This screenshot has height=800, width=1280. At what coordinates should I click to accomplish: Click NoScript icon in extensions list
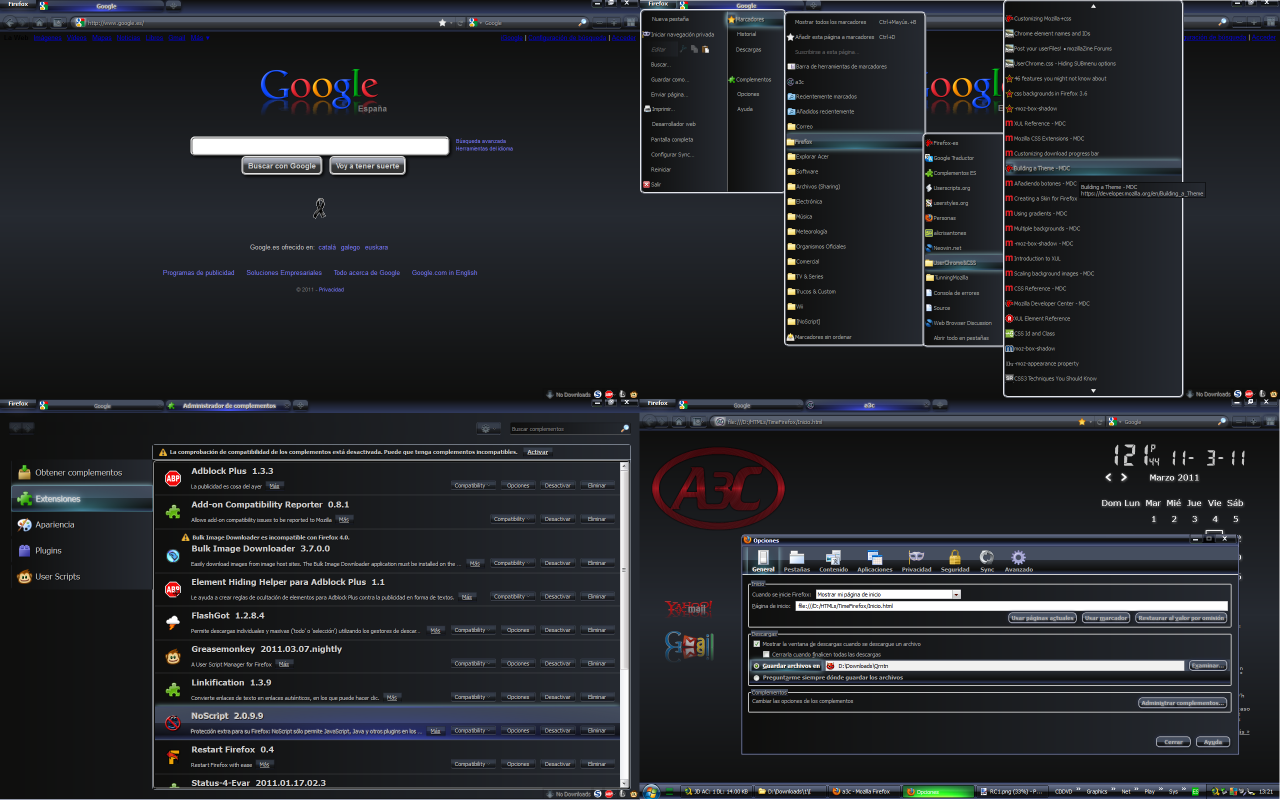tap(172, 723)
